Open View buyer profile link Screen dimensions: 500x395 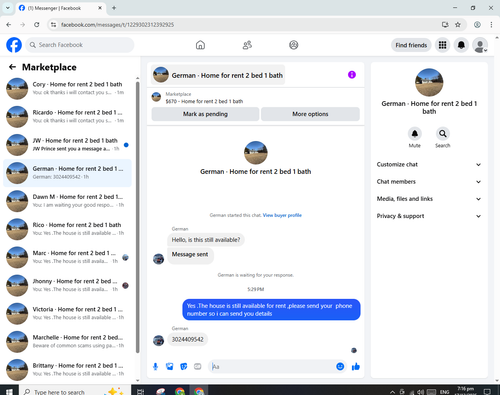point(282,215)
